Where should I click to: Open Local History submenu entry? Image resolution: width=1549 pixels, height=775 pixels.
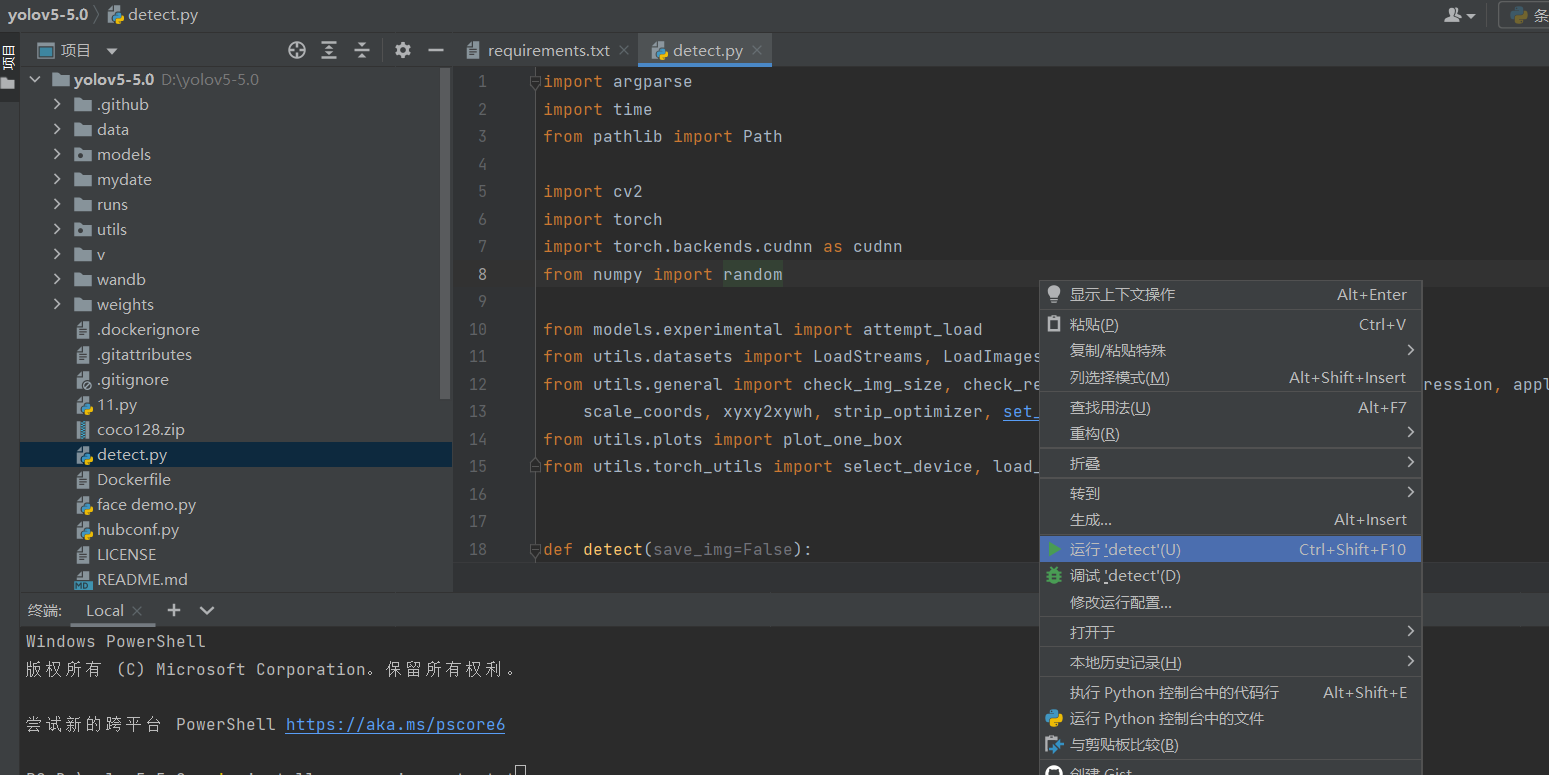[x=1231, y=662]
